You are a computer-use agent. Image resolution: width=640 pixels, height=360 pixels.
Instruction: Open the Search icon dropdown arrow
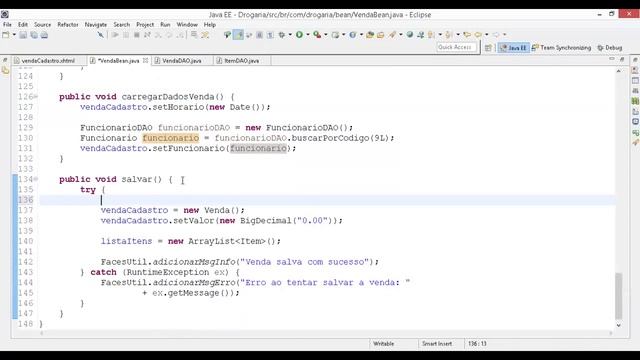pos(401,35)
